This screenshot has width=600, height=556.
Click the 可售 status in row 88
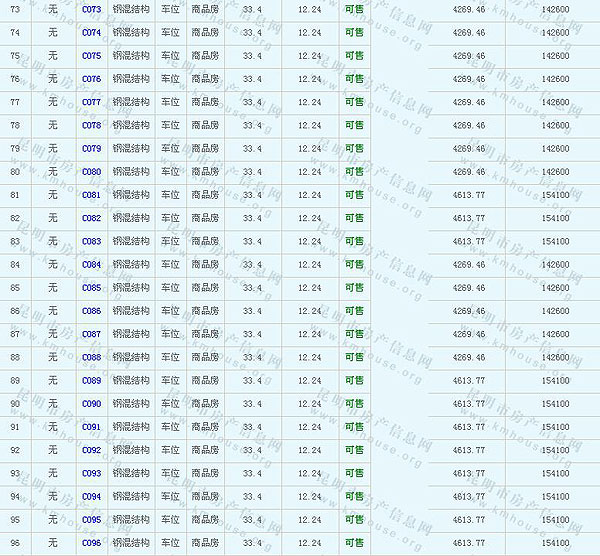pyautogui.click(x=354, y=357)
